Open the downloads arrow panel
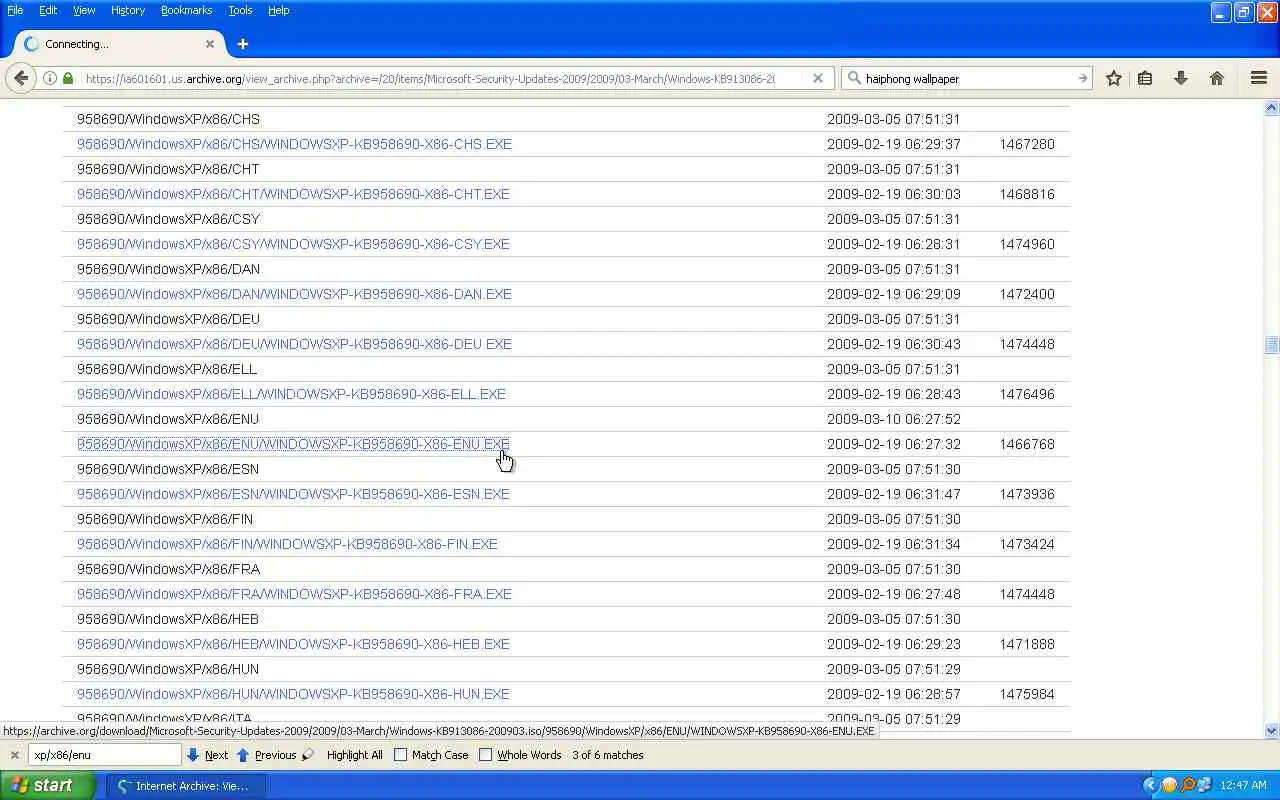The height and width of the screenshot is (800, 1280). 1181,78
